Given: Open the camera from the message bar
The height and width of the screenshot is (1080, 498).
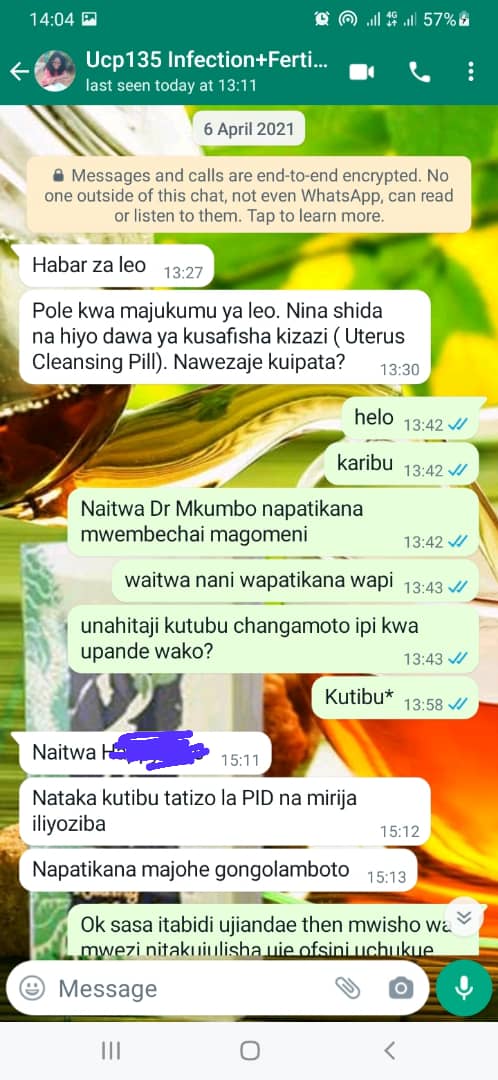Looking at the screenshot, I should pyautogui.click(x=400, y=989).
